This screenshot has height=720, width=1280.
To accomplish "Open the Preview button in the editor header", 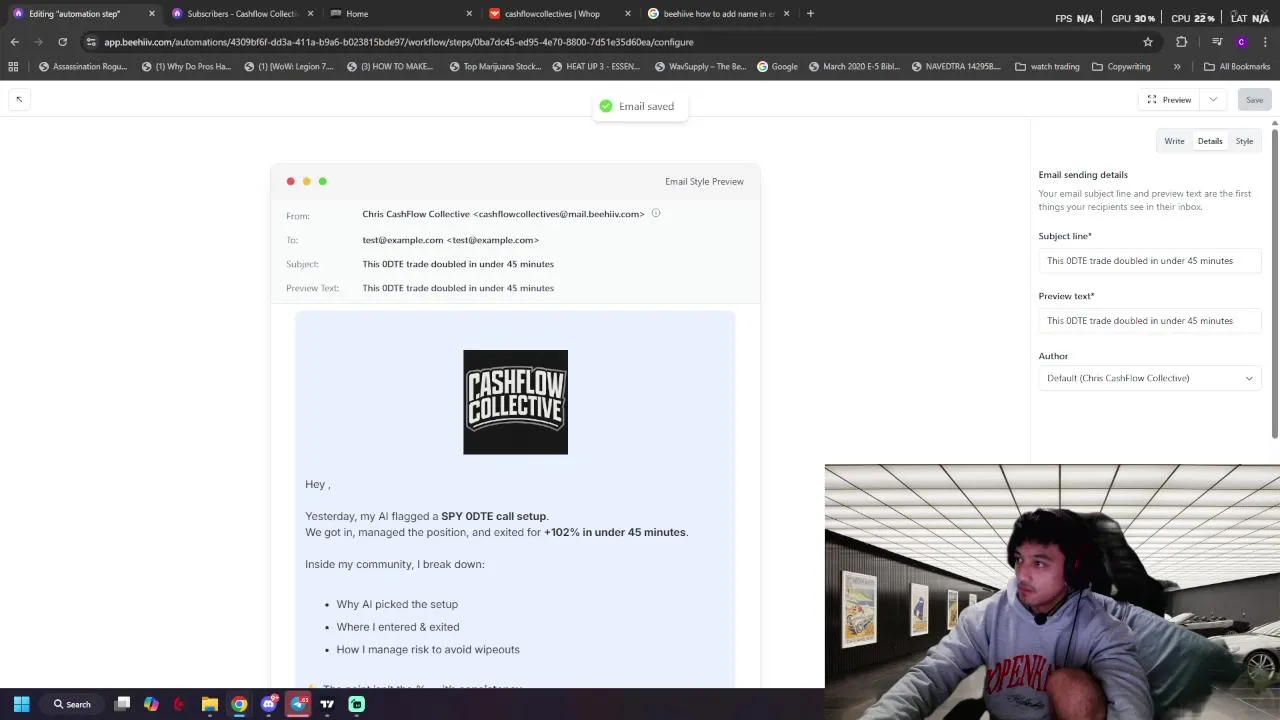I will click(x=1169, y=100).
